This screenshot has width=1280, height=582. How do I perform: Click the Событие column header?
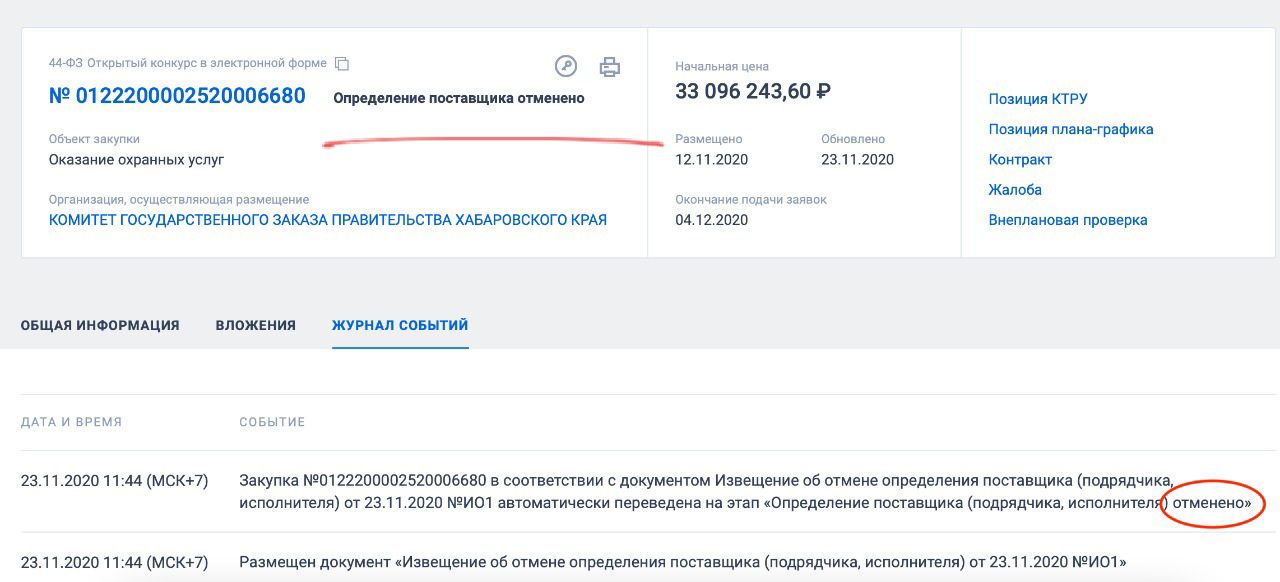(x=272, y=422)
